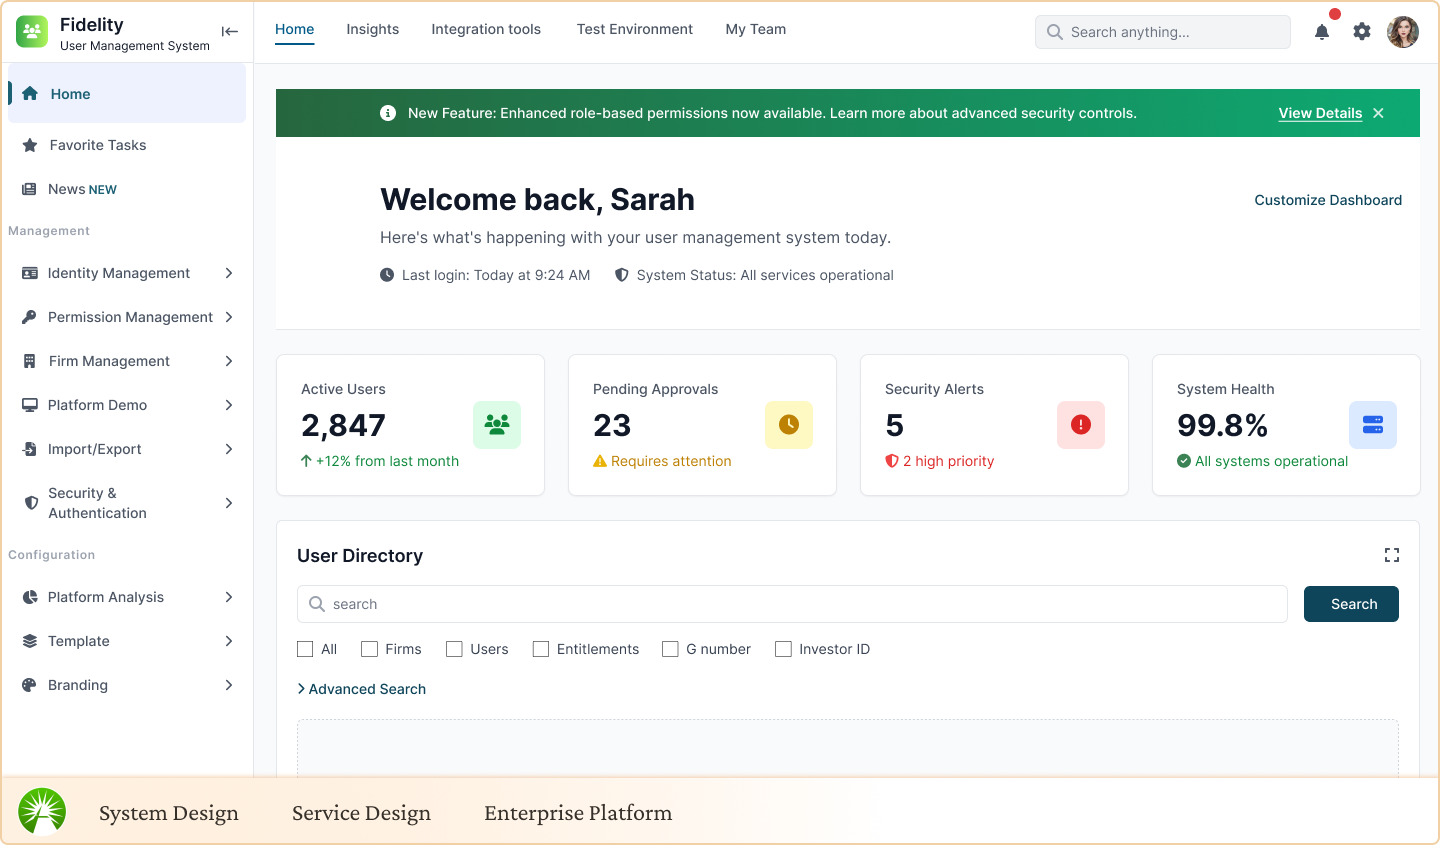Focus the Search anything field

1163,32
